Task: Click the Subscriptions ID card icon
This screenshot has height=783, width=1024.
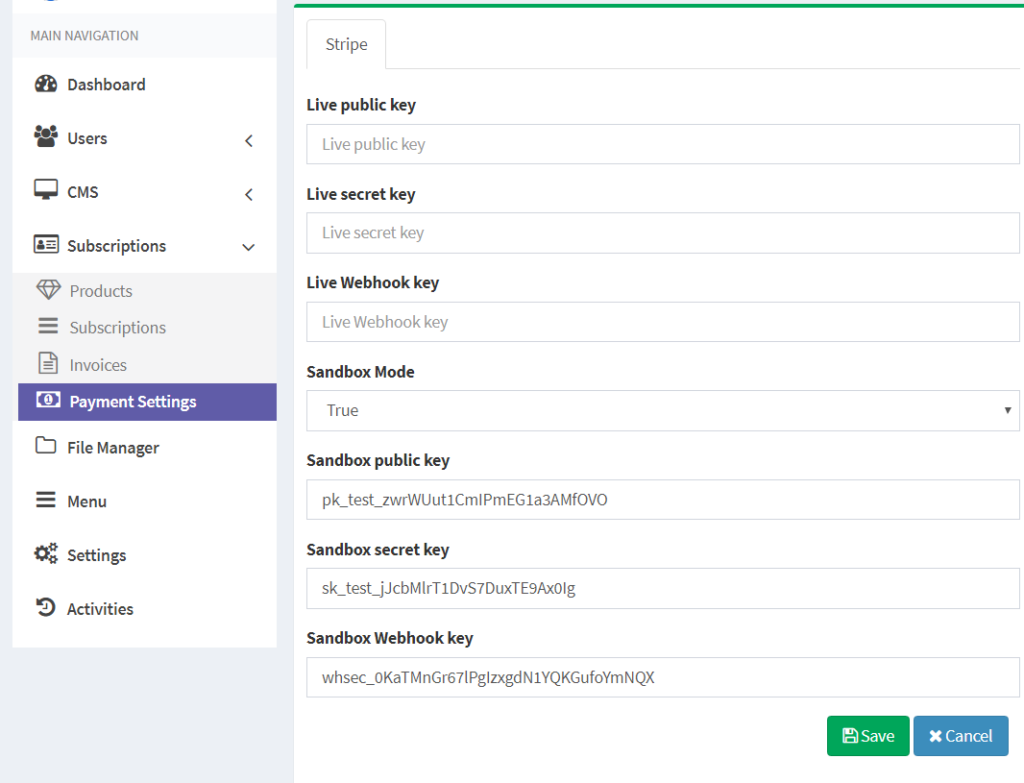Action: 46,245
